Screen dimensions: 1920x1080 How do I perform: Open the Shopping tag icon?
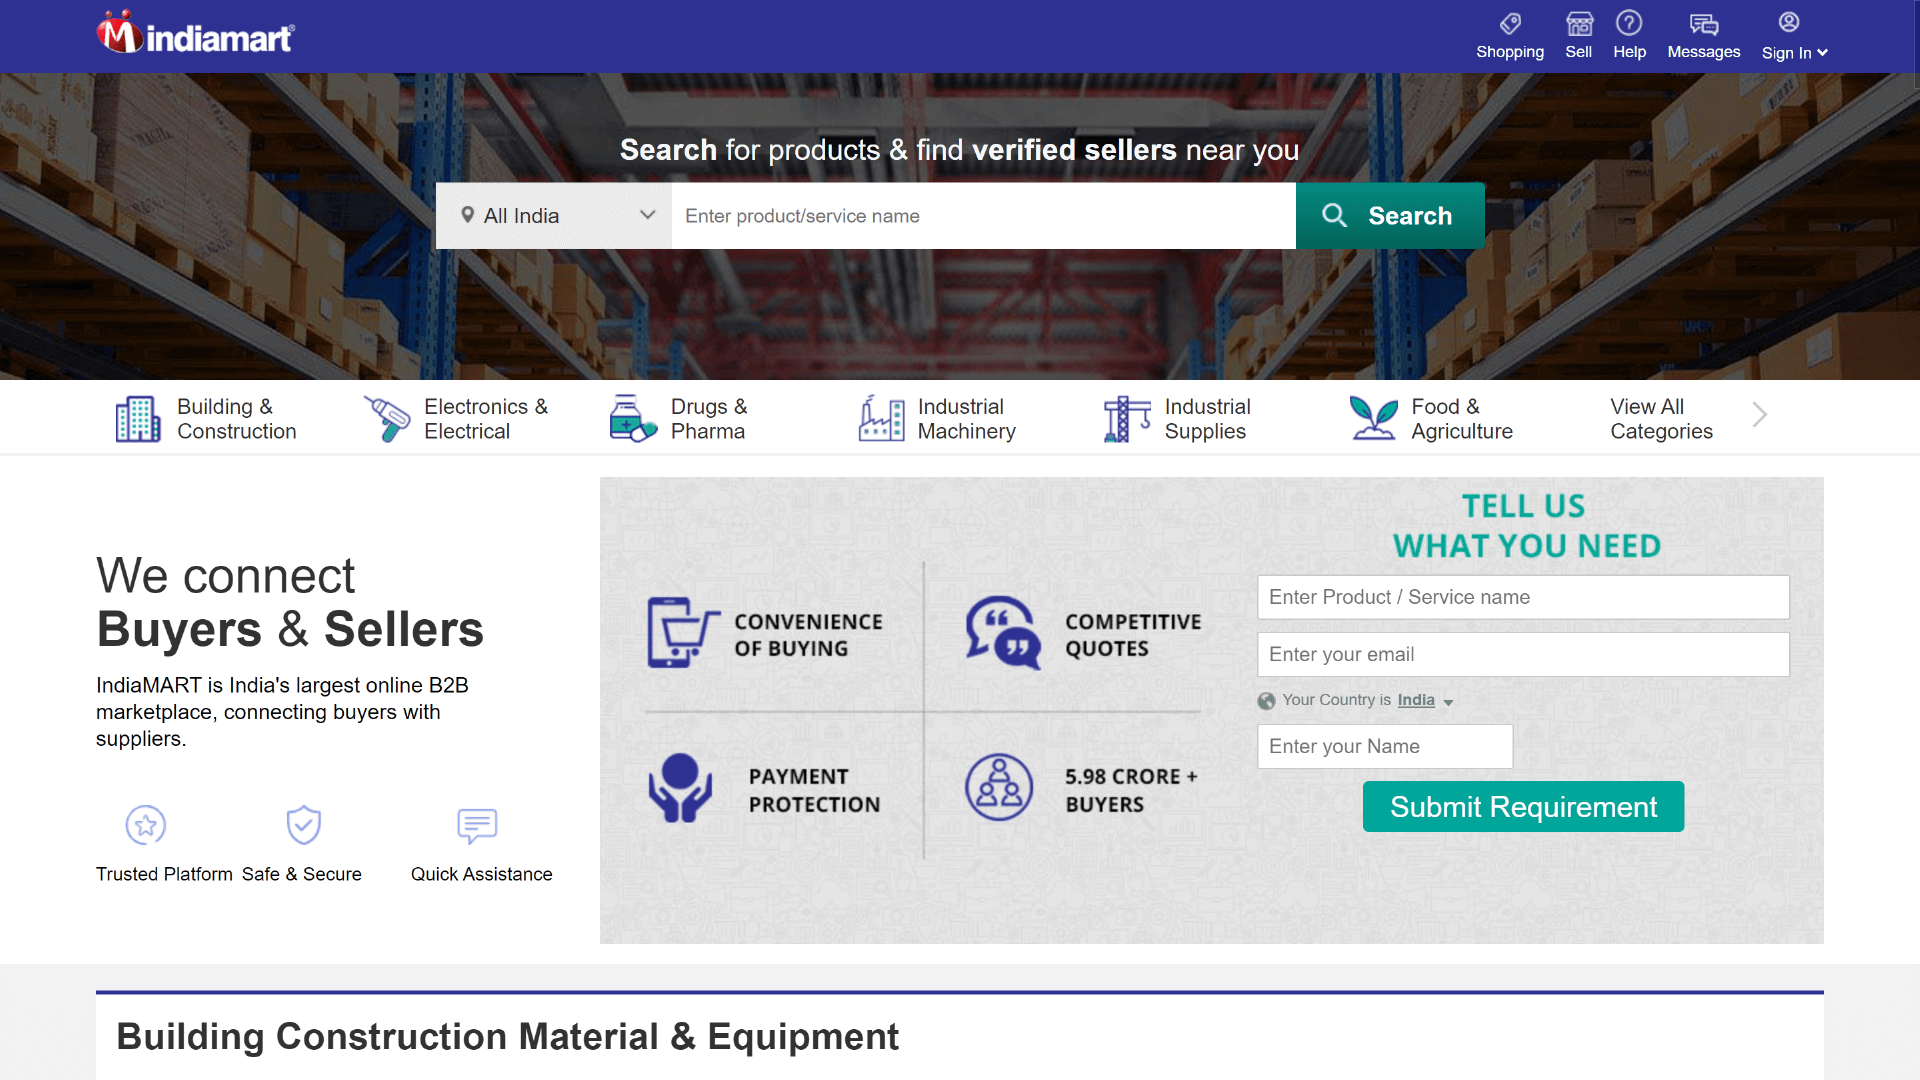click(1510, 23)
